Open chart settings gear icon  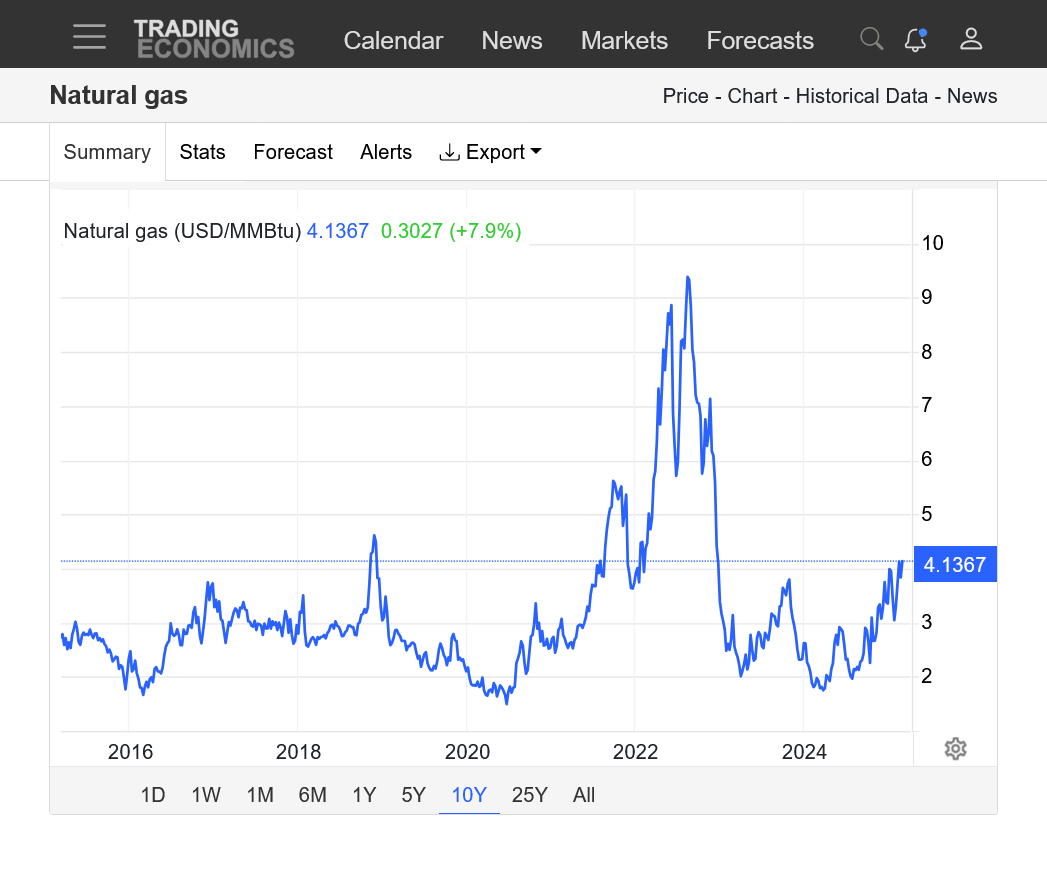pos(956,749)
